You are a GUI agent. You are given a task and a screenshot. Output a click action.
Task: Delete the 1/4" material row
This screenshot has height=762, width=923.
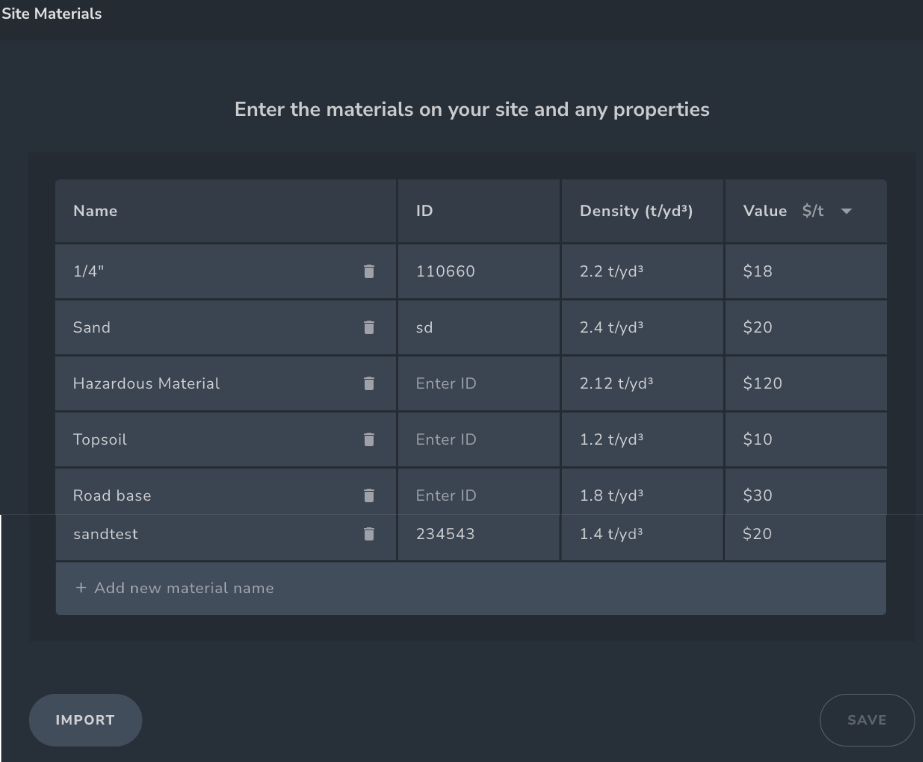pyautogui.click(x=369, y=271)
